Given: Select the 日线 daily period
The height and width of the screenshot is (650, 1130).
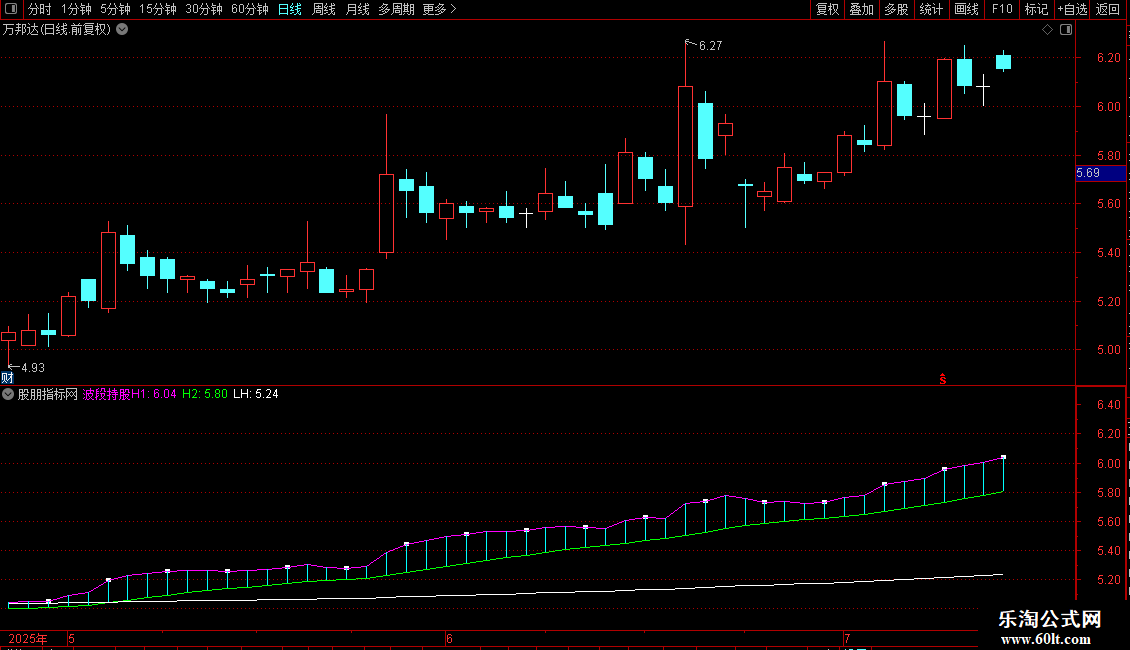Looking at the screenshot, I should point(290,9).
